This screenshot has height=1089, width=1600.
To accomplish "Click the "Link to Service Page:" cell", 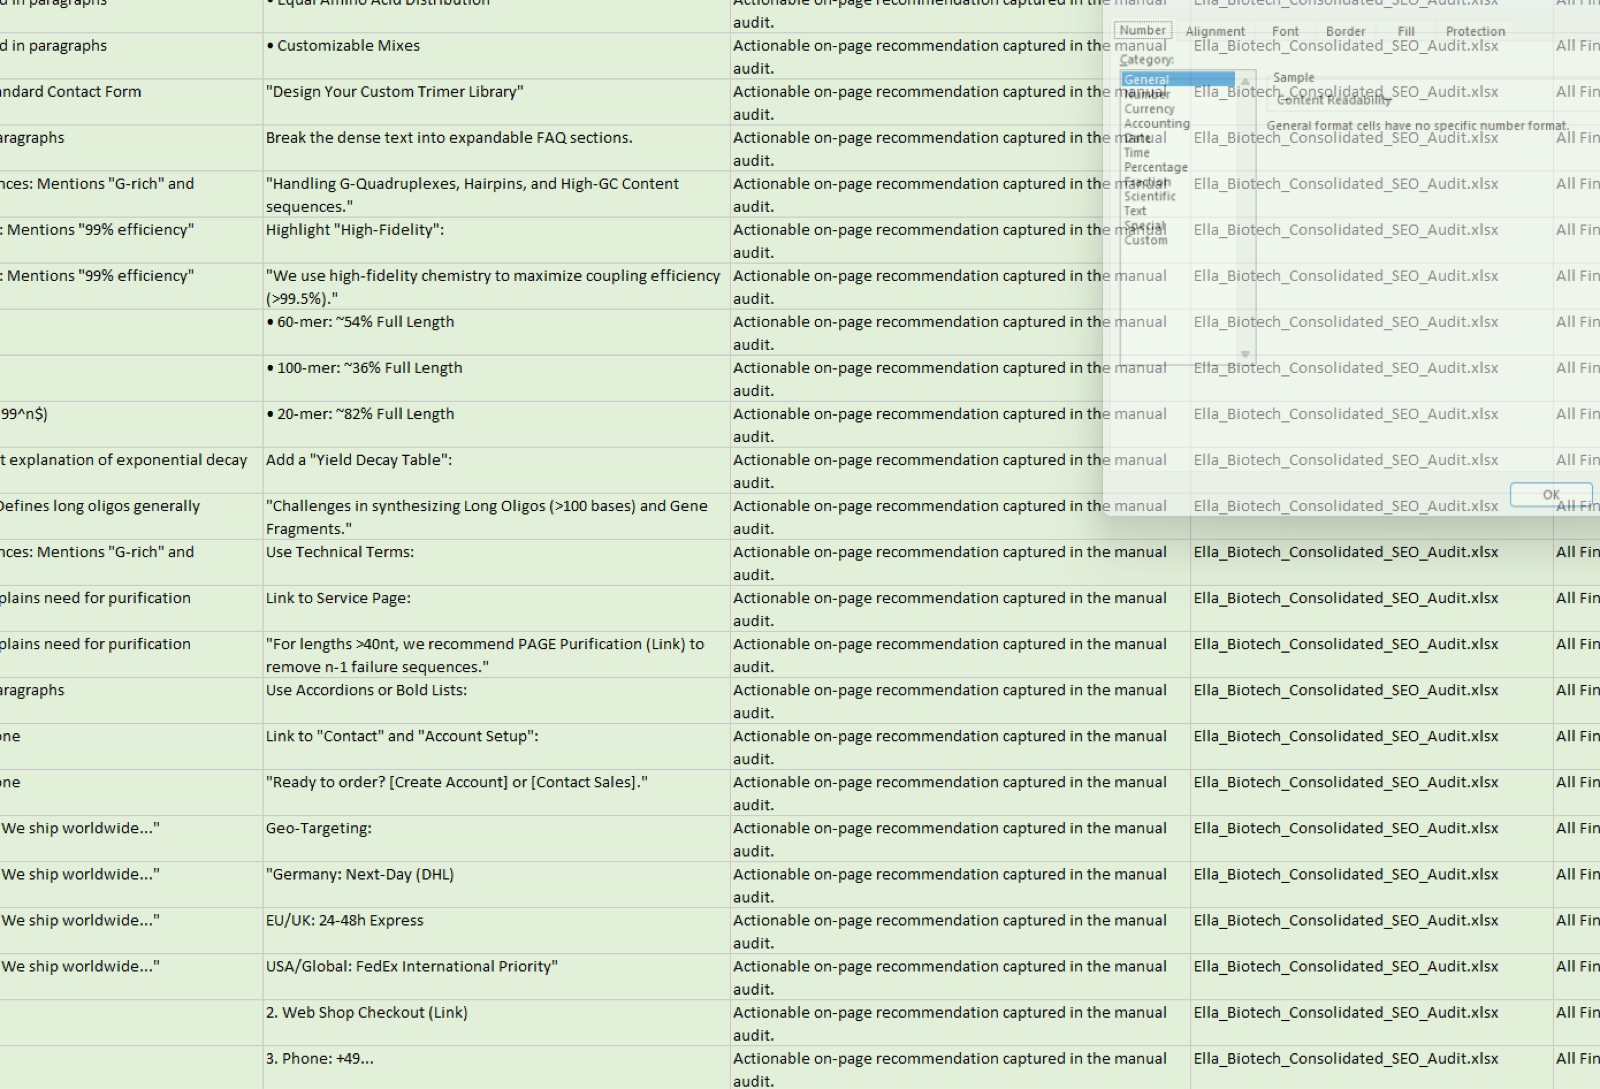I will coord(496,609).
